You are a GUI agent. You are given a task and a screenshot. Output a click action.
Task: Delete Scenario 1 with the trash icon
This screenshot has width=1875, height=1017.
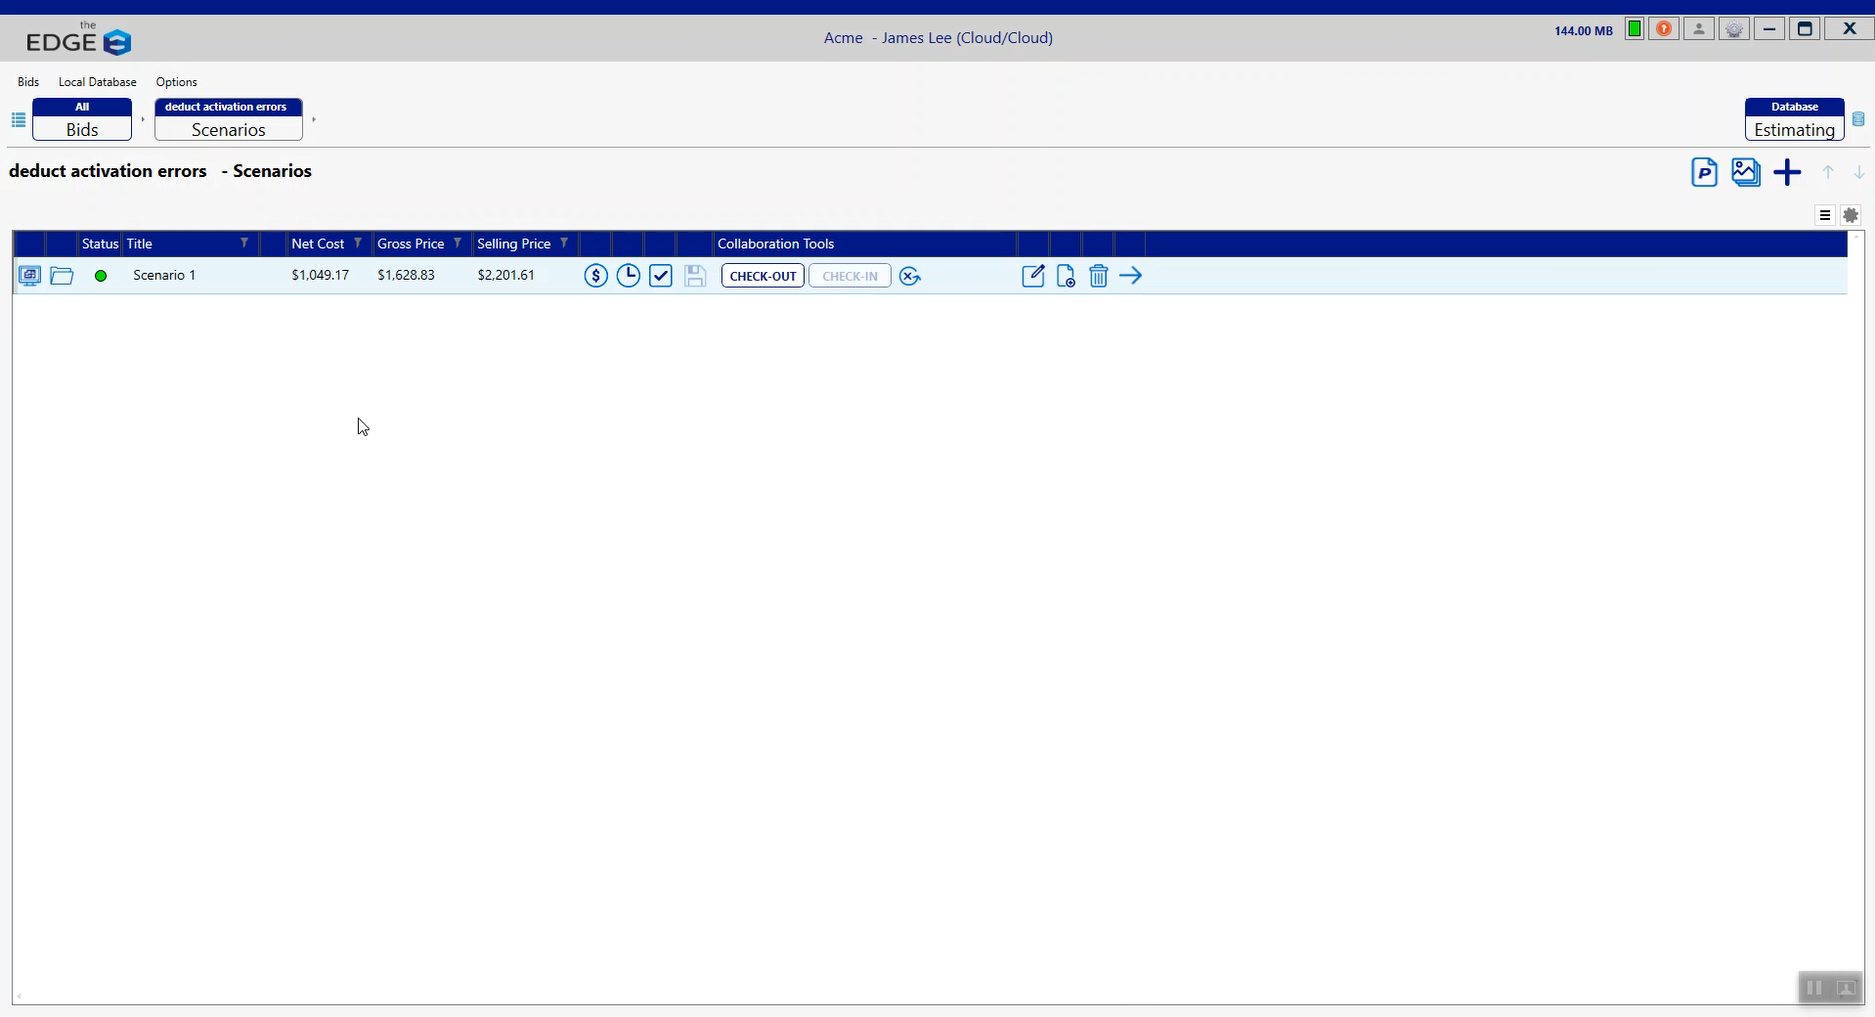click(x=1098, y=276)
